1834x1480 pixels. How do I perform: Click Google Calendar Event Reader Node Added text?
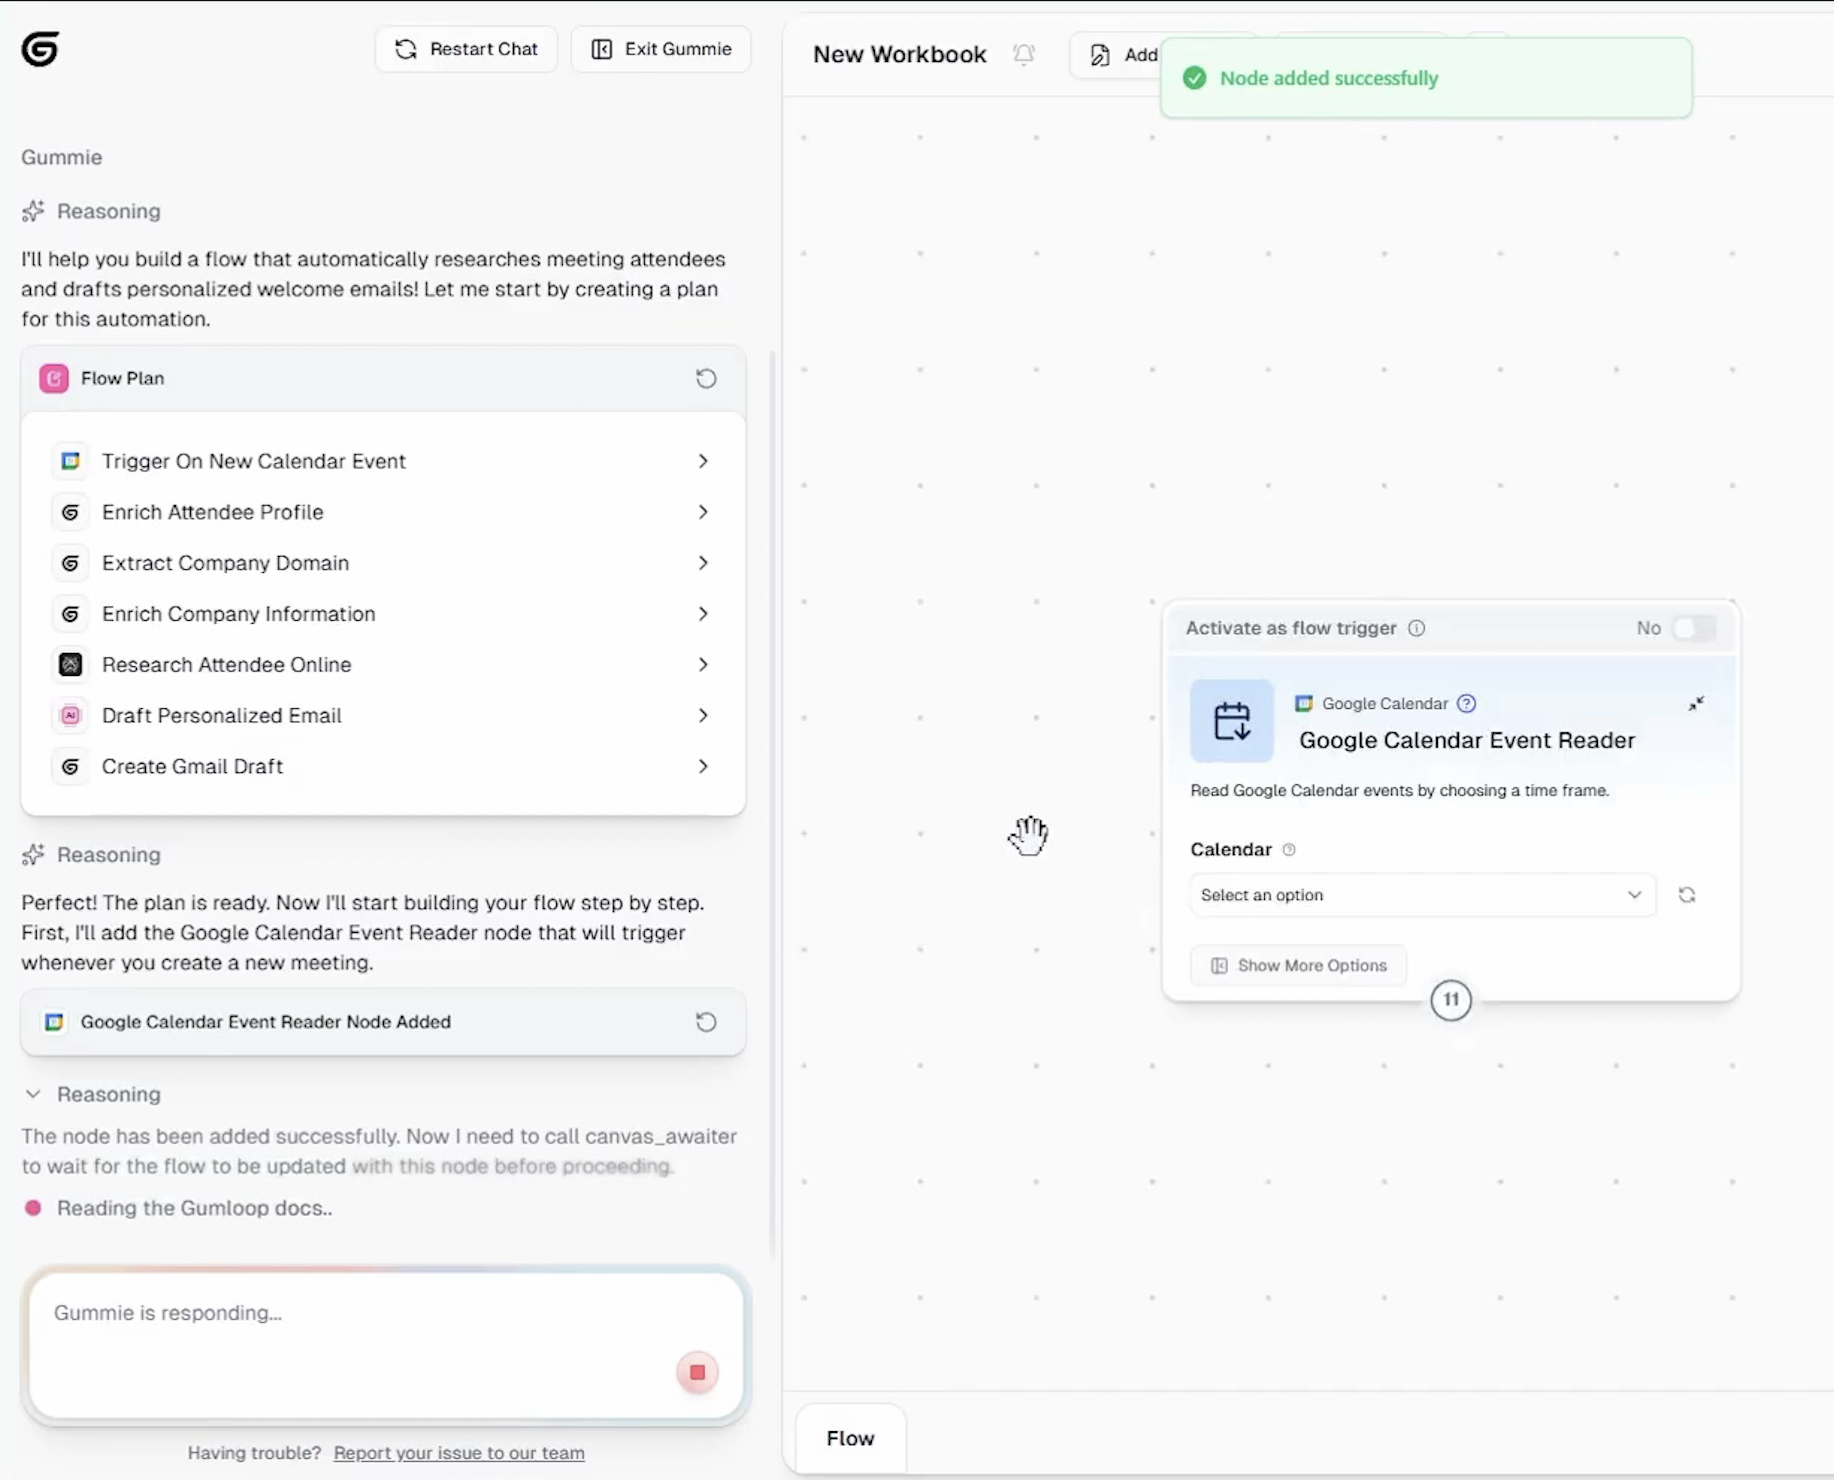(266, 1022)
